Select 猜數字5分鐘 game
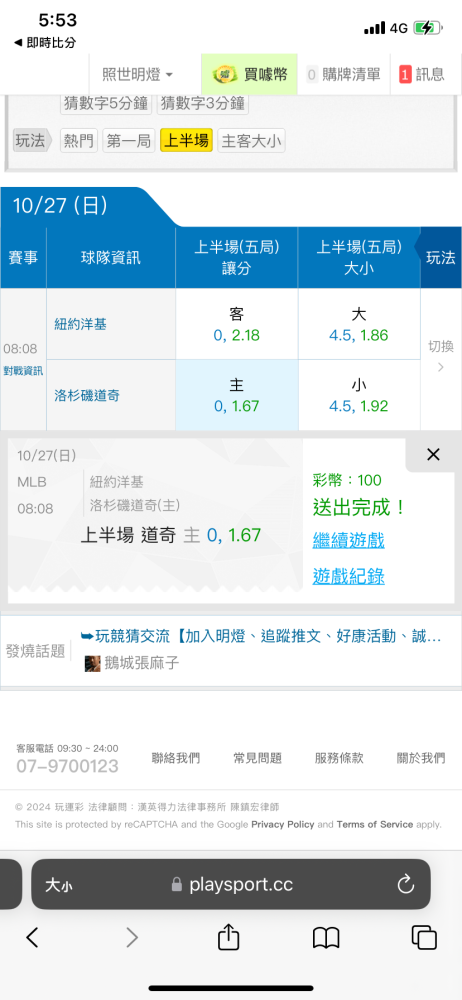This screenshot has height=1000, width=462. click(x=106, y=103)
